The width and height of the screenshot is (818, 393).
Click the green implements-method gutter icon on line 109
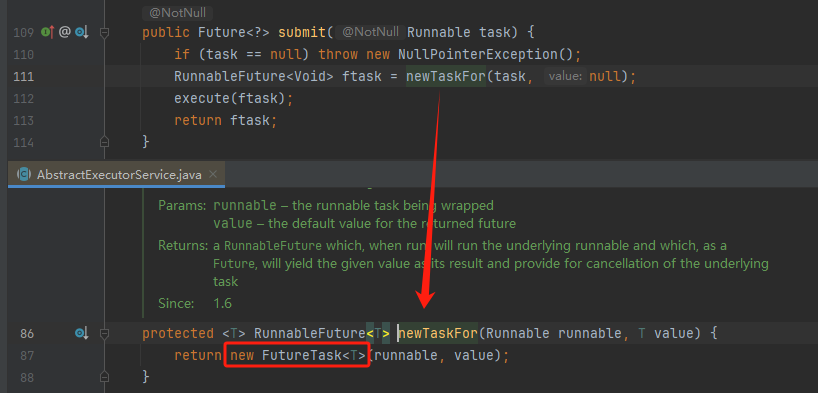click(47, 32)
